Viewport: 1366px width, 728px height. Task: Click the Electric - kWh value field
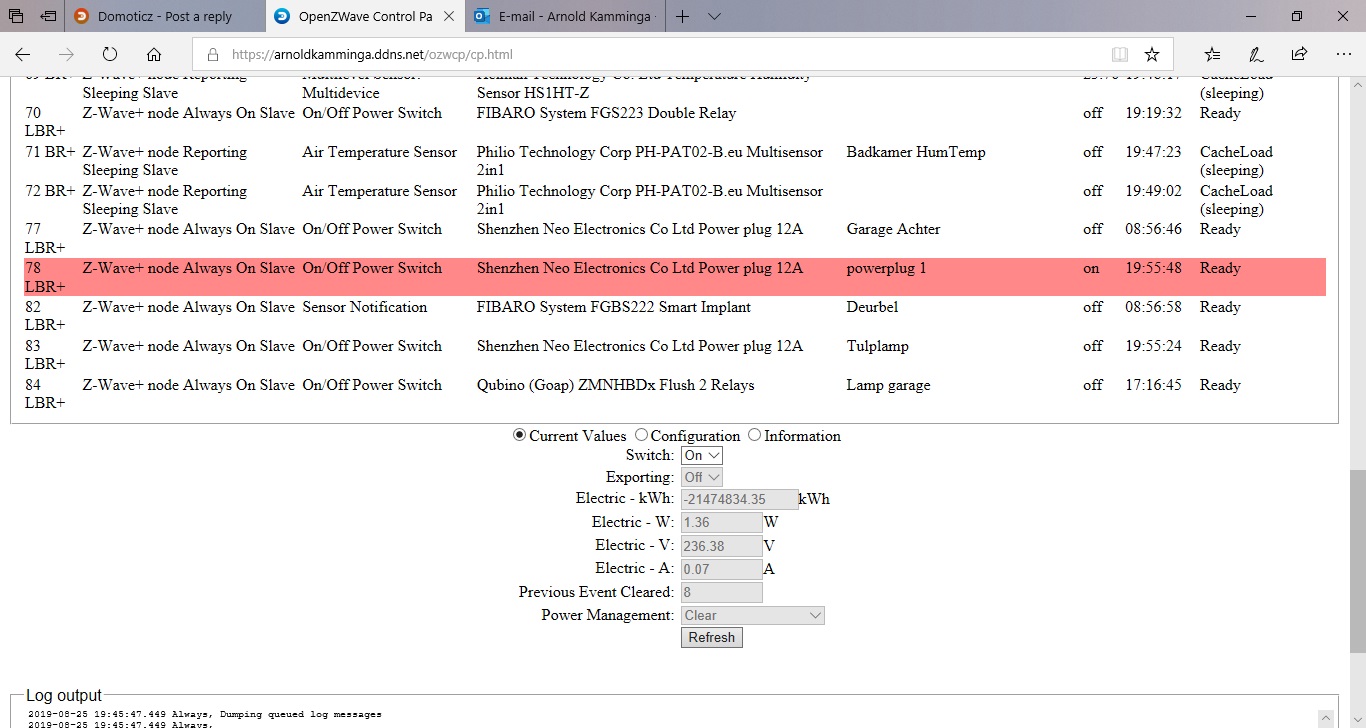pos(739,499)
